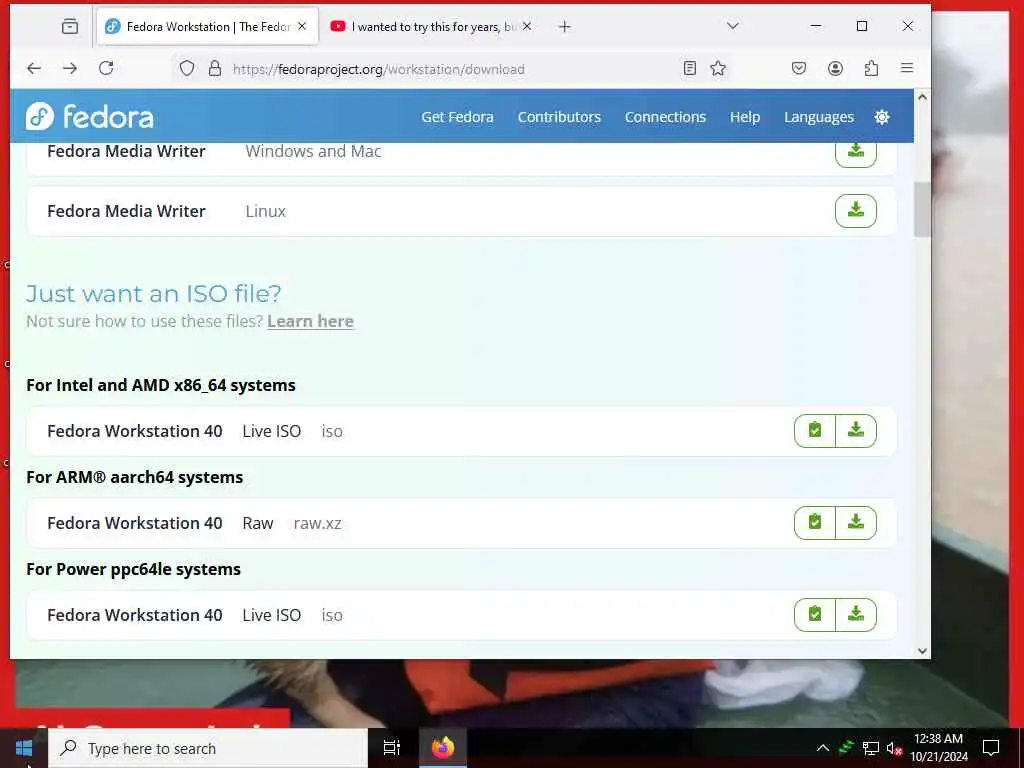
Task: Download Fedora Media Writer for Windows and Mac
Action: click(x=856, y=153)
